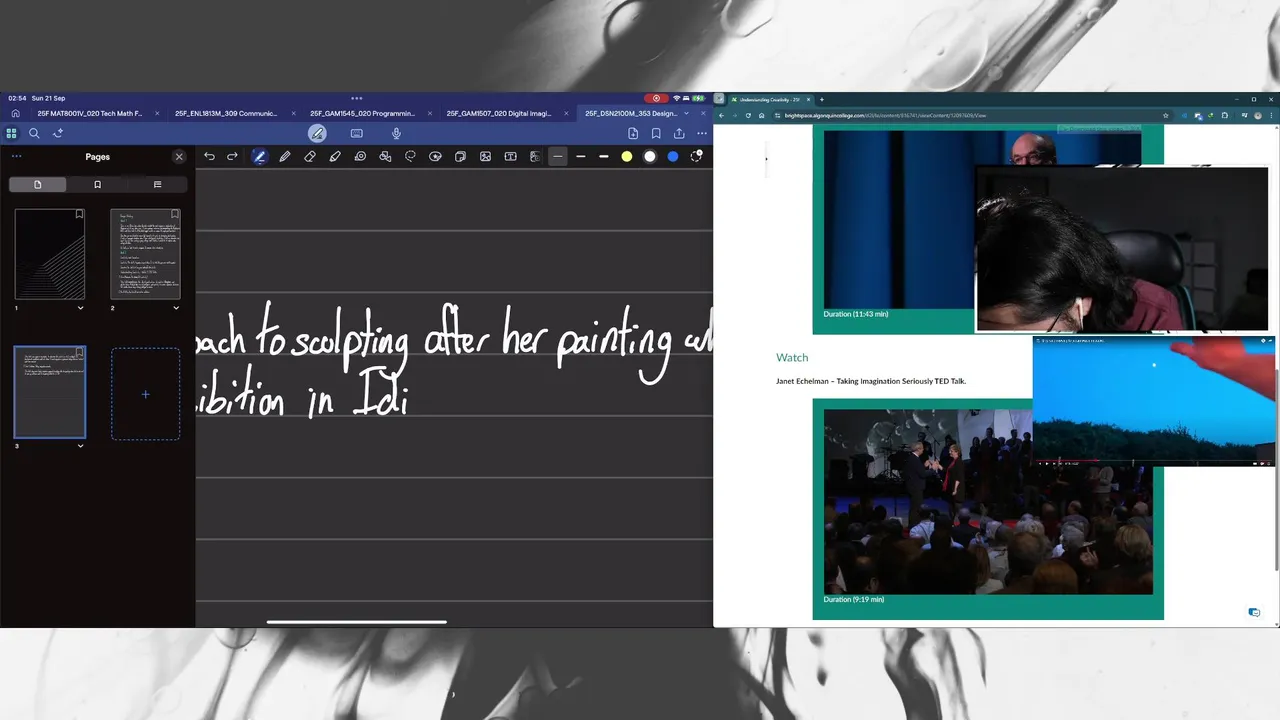Add a new page using top bar icon
1280x720 pixels.
point(633,133)
